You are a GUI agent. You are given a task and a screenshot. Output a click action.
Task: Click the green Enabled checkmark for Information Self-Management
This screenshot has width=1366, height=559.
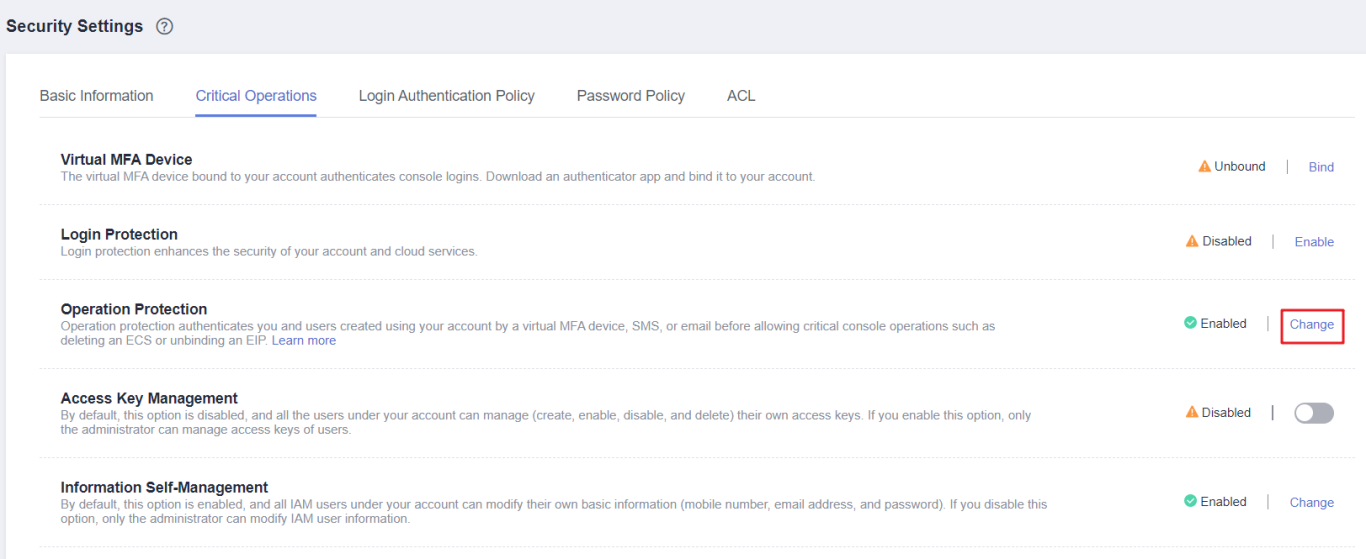(x=1190, y=501)
